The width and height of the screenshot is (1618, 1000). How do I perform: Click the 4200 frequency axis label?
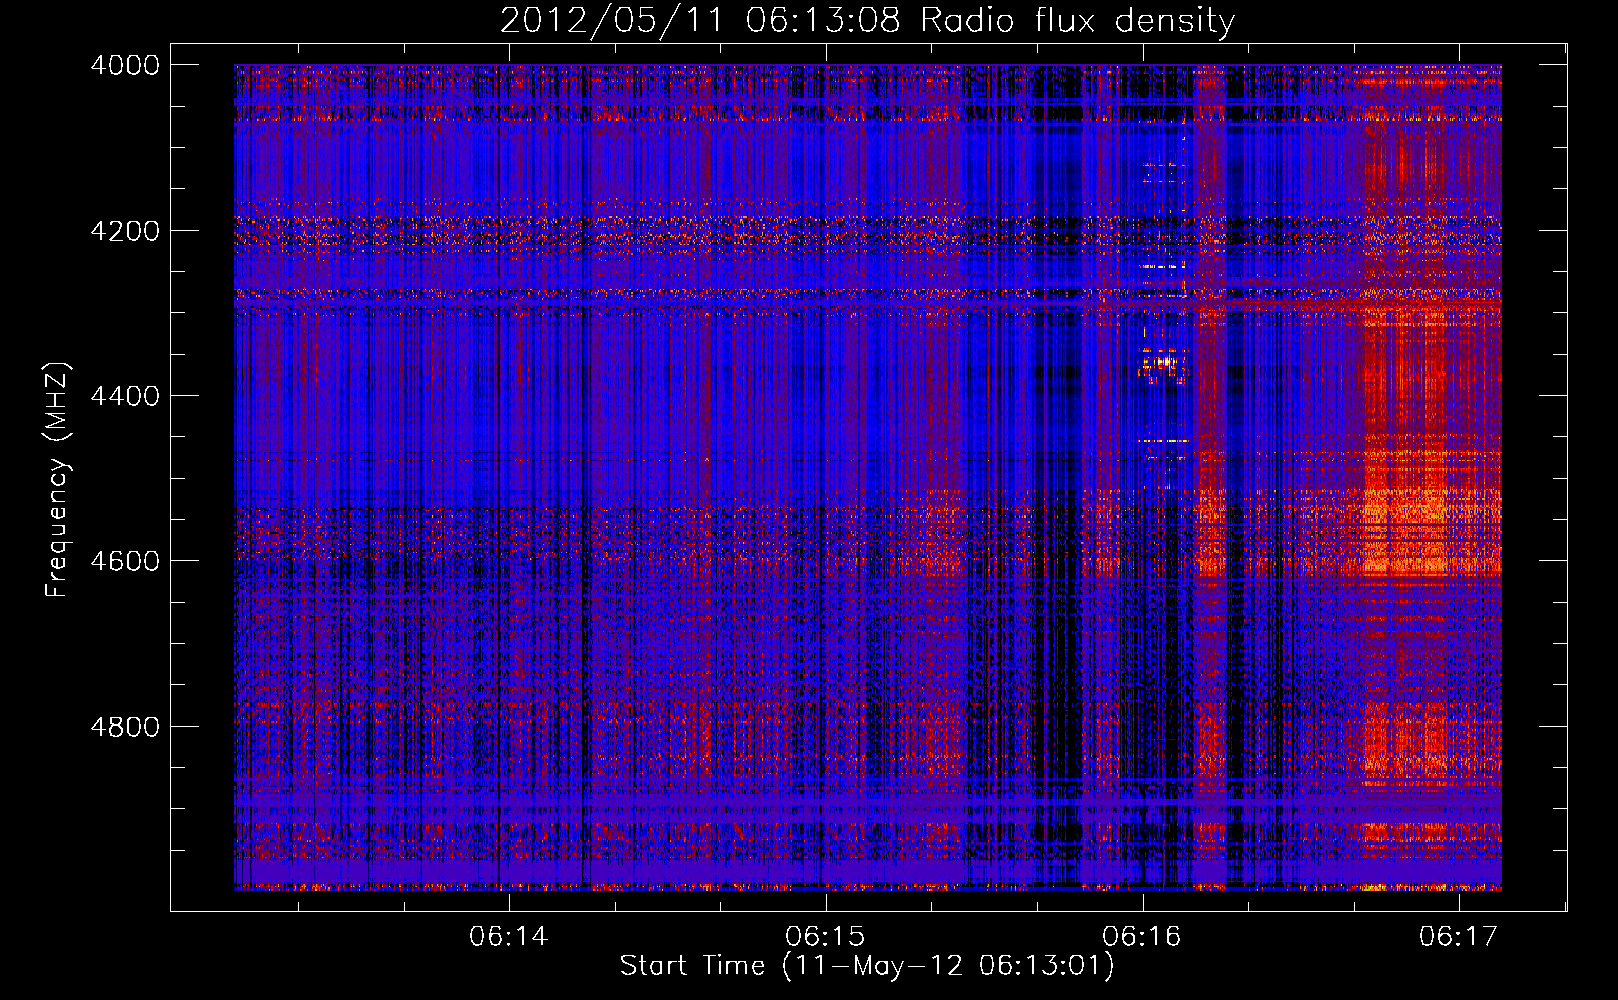tap(125, 231)
